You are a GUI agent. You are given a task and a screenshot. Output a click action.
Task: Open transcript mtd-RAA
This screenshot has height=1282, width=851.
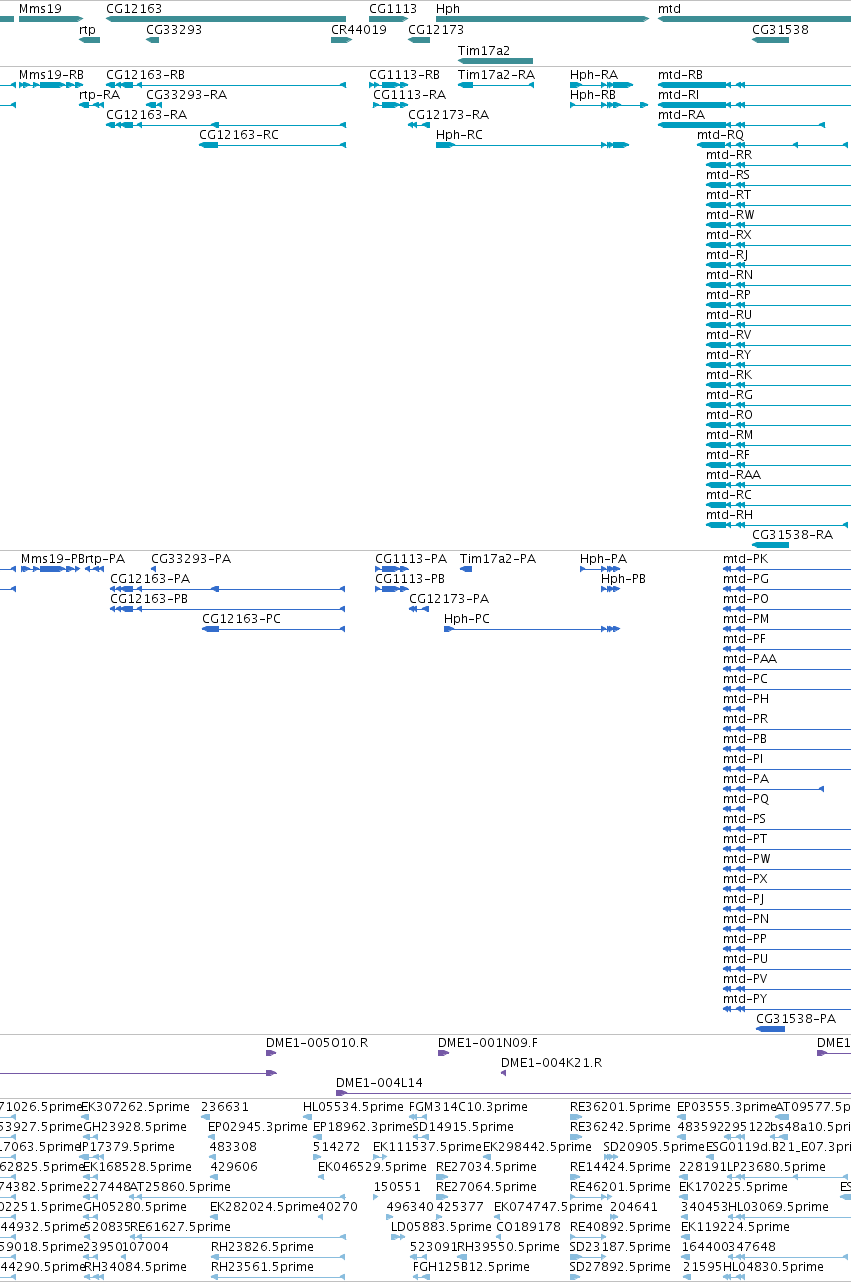[x=778, y=486]
